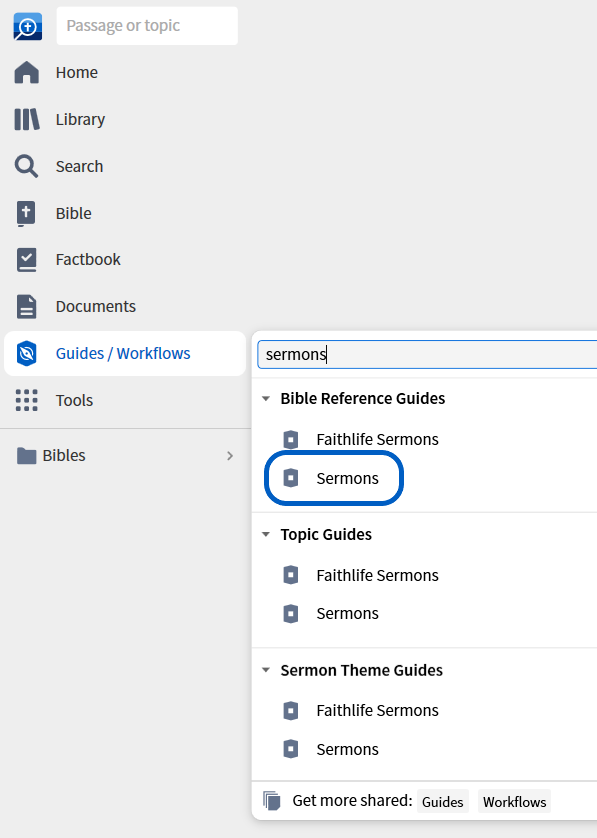
Task: Click Faithlife Sermons icon under Topic Guides
Action: pos(291,576)
